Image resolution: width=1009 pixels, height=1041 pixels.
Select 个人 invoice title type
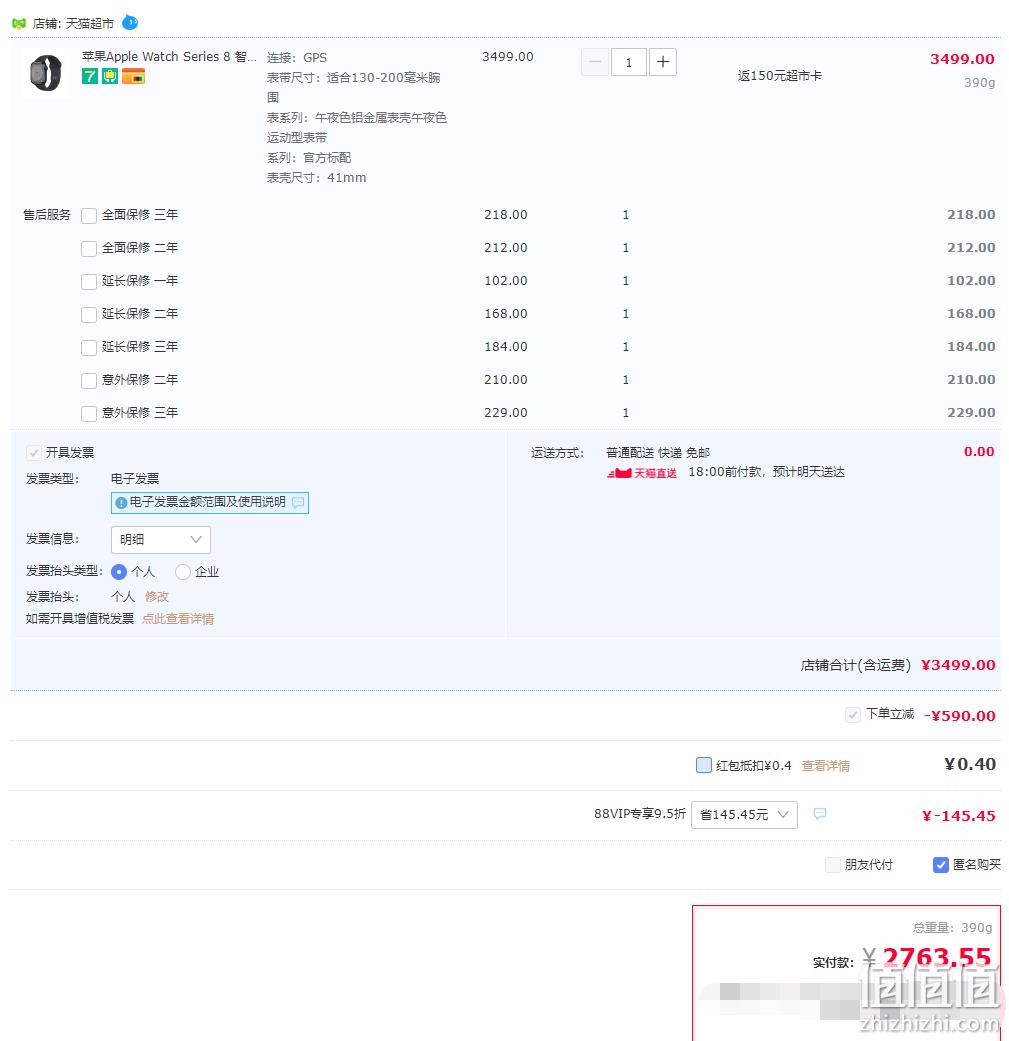pyautogui.click(x=119, y=572)
